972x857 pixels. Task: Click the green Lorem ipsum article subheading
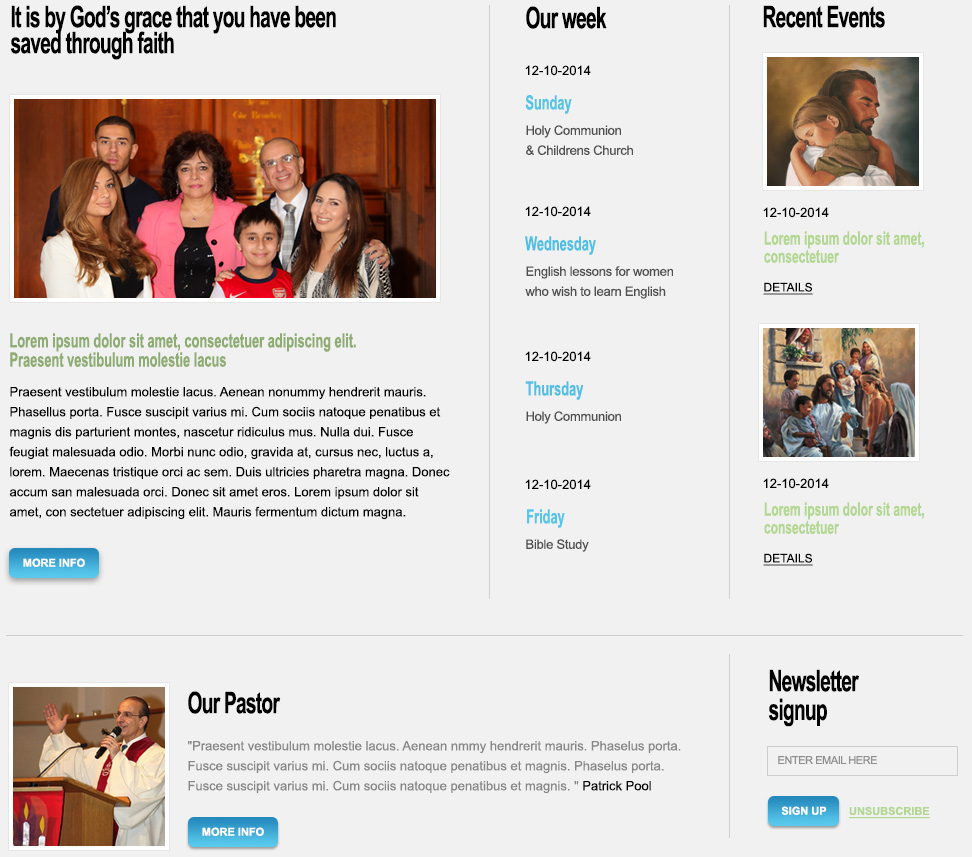point(183,350)
